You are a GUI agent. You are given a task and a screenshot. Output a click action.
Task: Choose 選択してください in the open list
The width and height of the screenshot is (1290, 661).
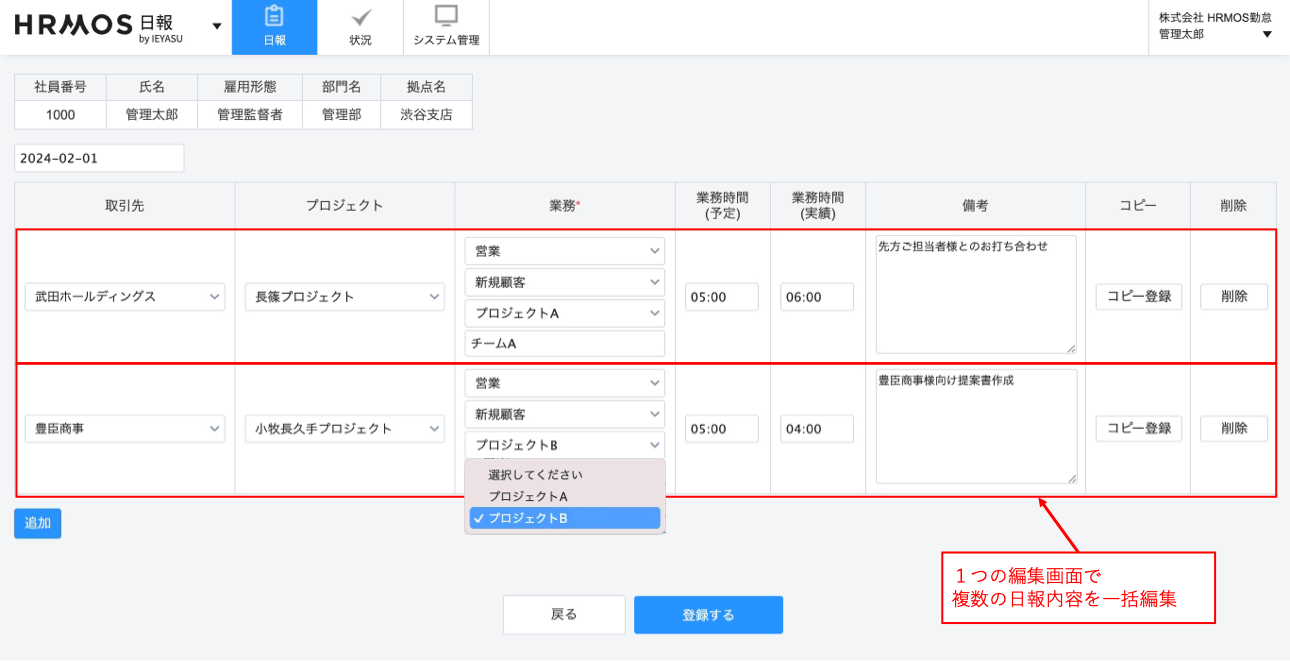pos(535,474)
